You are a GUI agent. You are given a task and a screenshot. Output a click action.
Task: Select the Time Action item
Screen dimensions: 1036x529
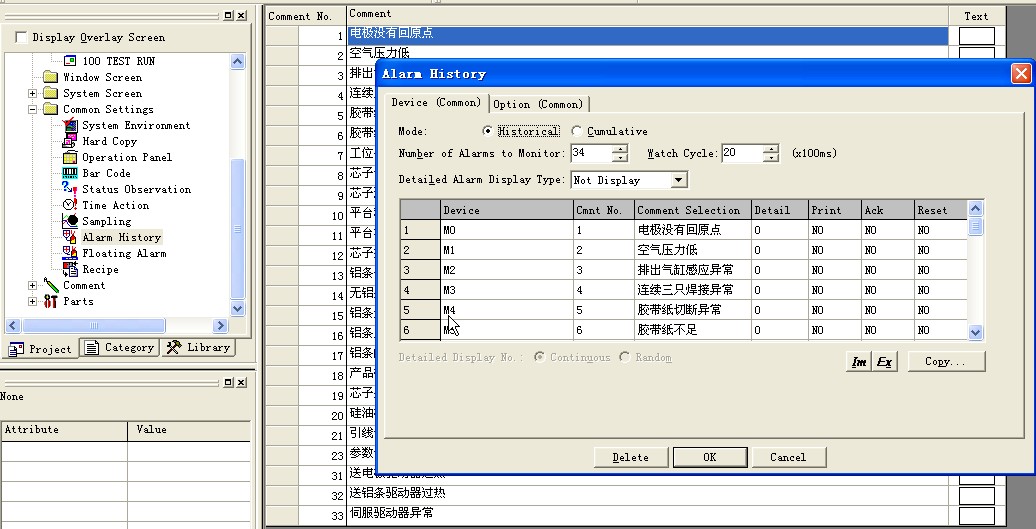tap(115, 205)
